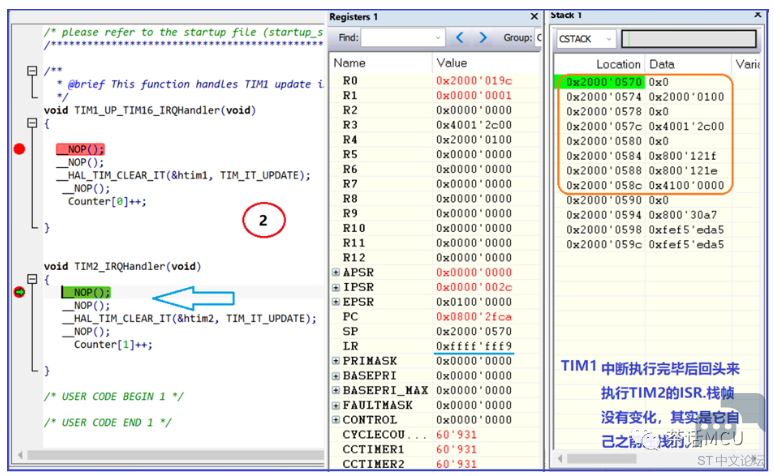Expand the IPSR register
774x476 pixels.
(x=336, y=287)
